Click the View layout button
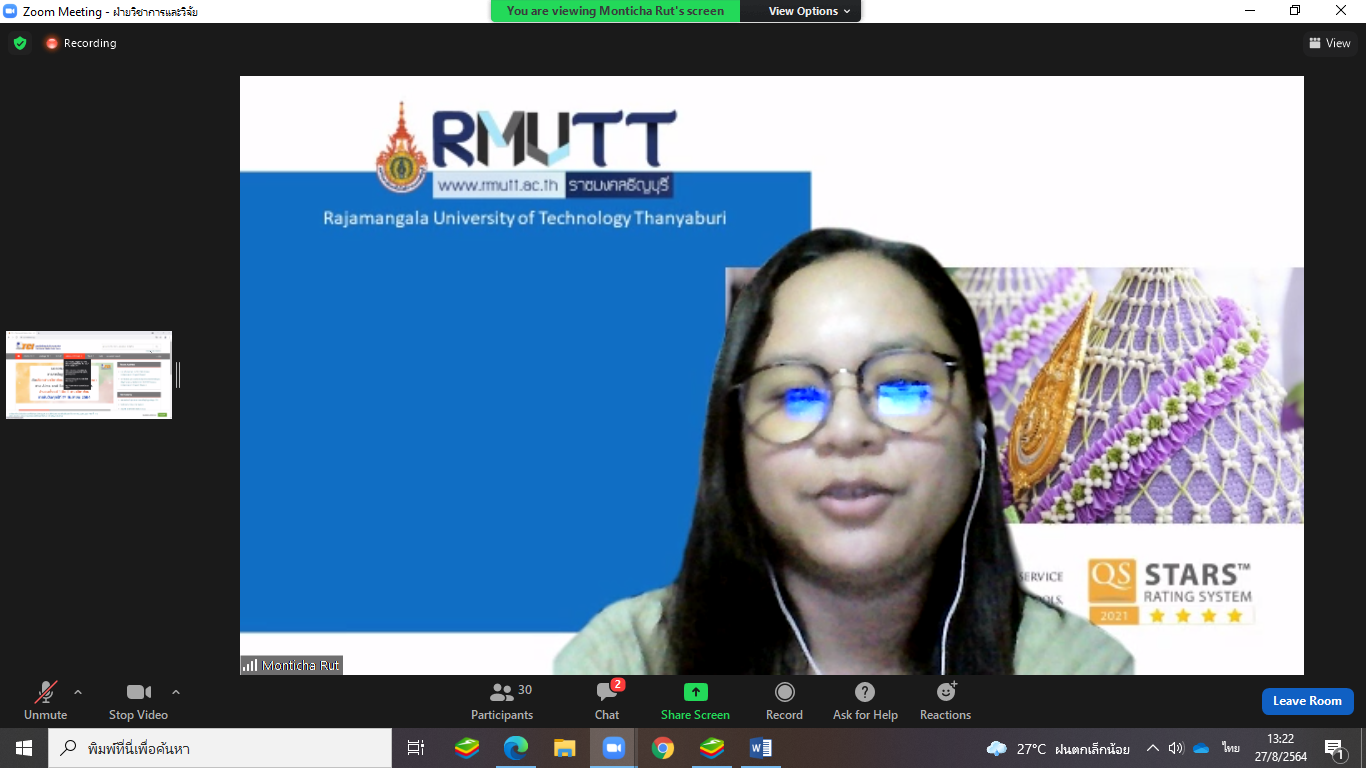Image resolution: width=1366 pixels, height=768 pixels. pyautogui.click(x=1329, y=43)
